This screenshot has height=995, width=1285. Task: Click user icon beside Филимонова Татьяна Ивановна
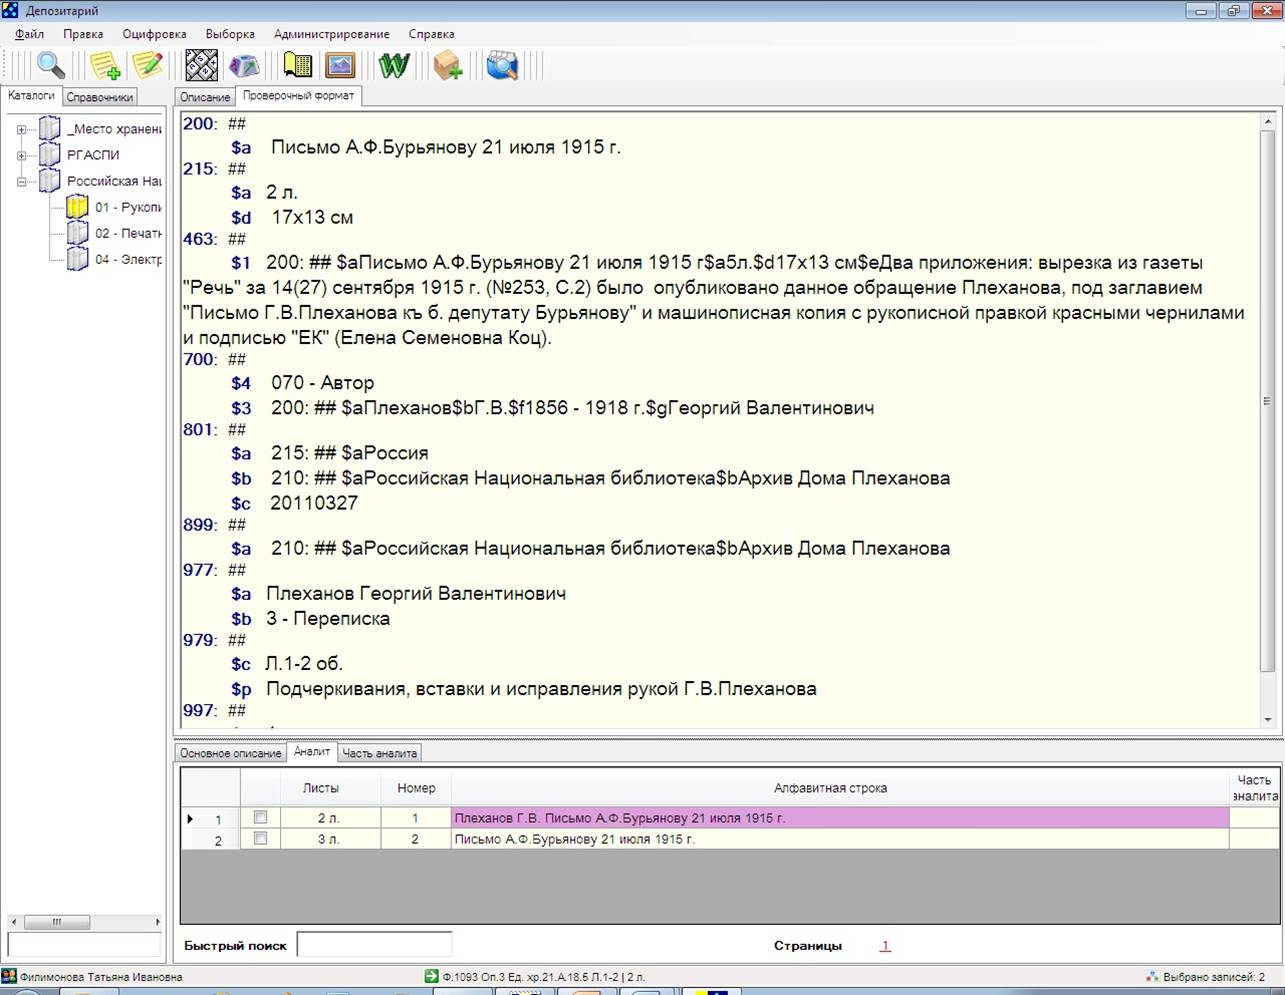click(9, 976)
